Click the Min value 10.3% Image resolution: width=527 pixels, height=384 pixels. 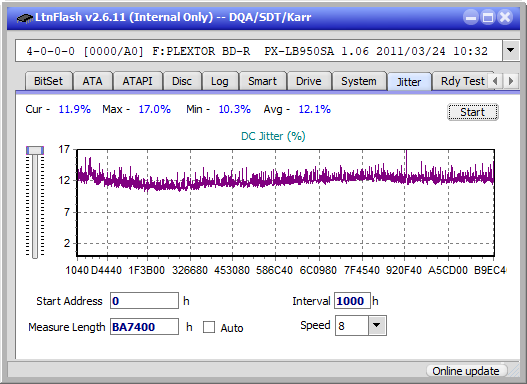(x=235, y=109)
